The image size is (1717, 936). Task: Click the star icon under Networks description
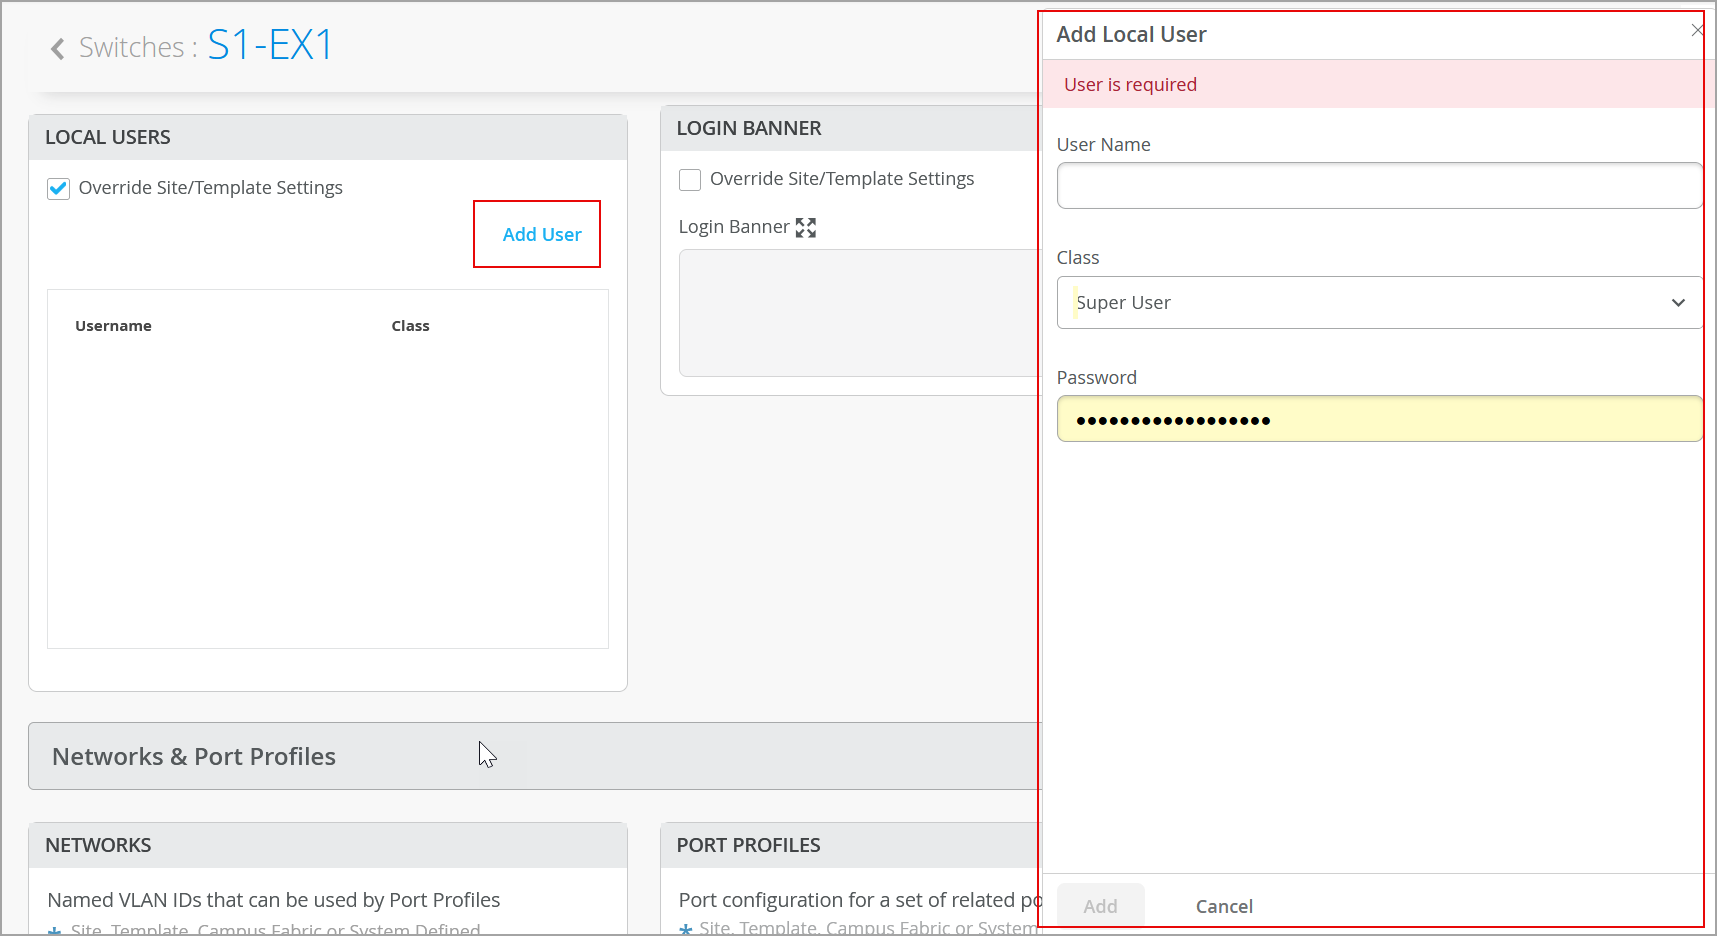coord(55,930)
